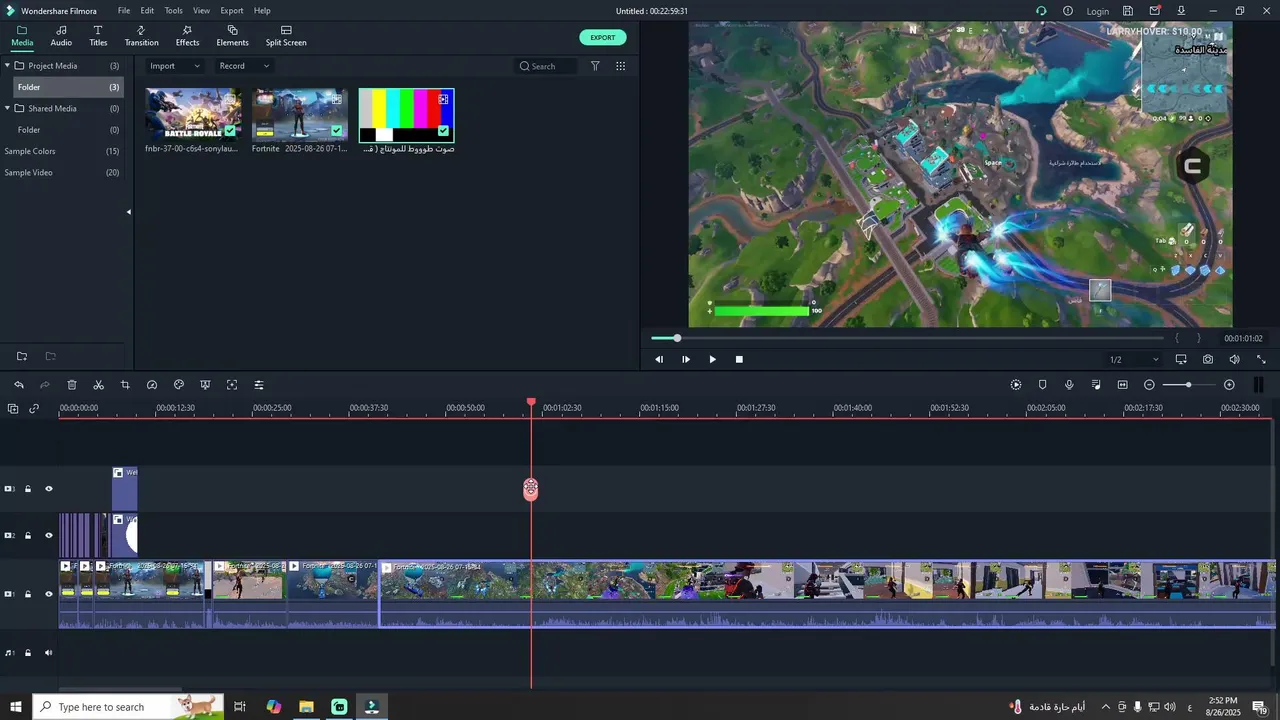Viewport: 1280px width, 720px height.
Task: Mute the bottom audio track speaker
Action: [48, 653]
